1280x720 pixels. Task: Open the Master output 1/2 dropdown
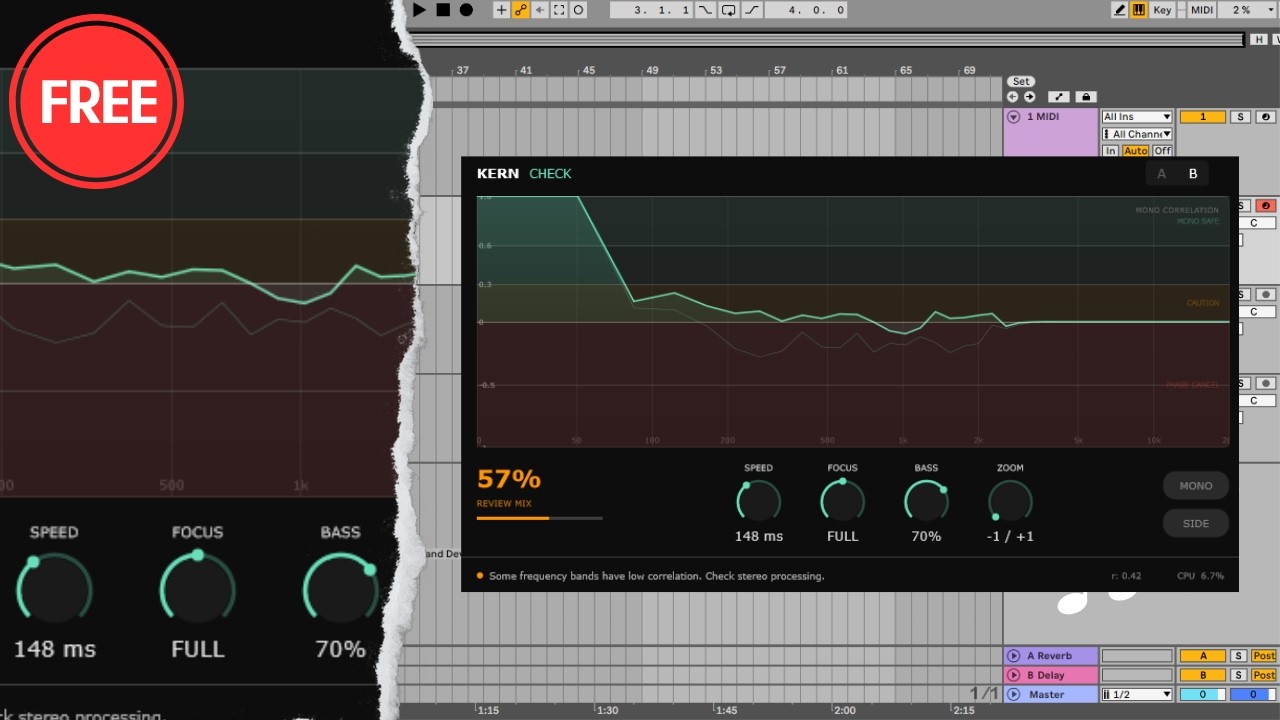1137,694
